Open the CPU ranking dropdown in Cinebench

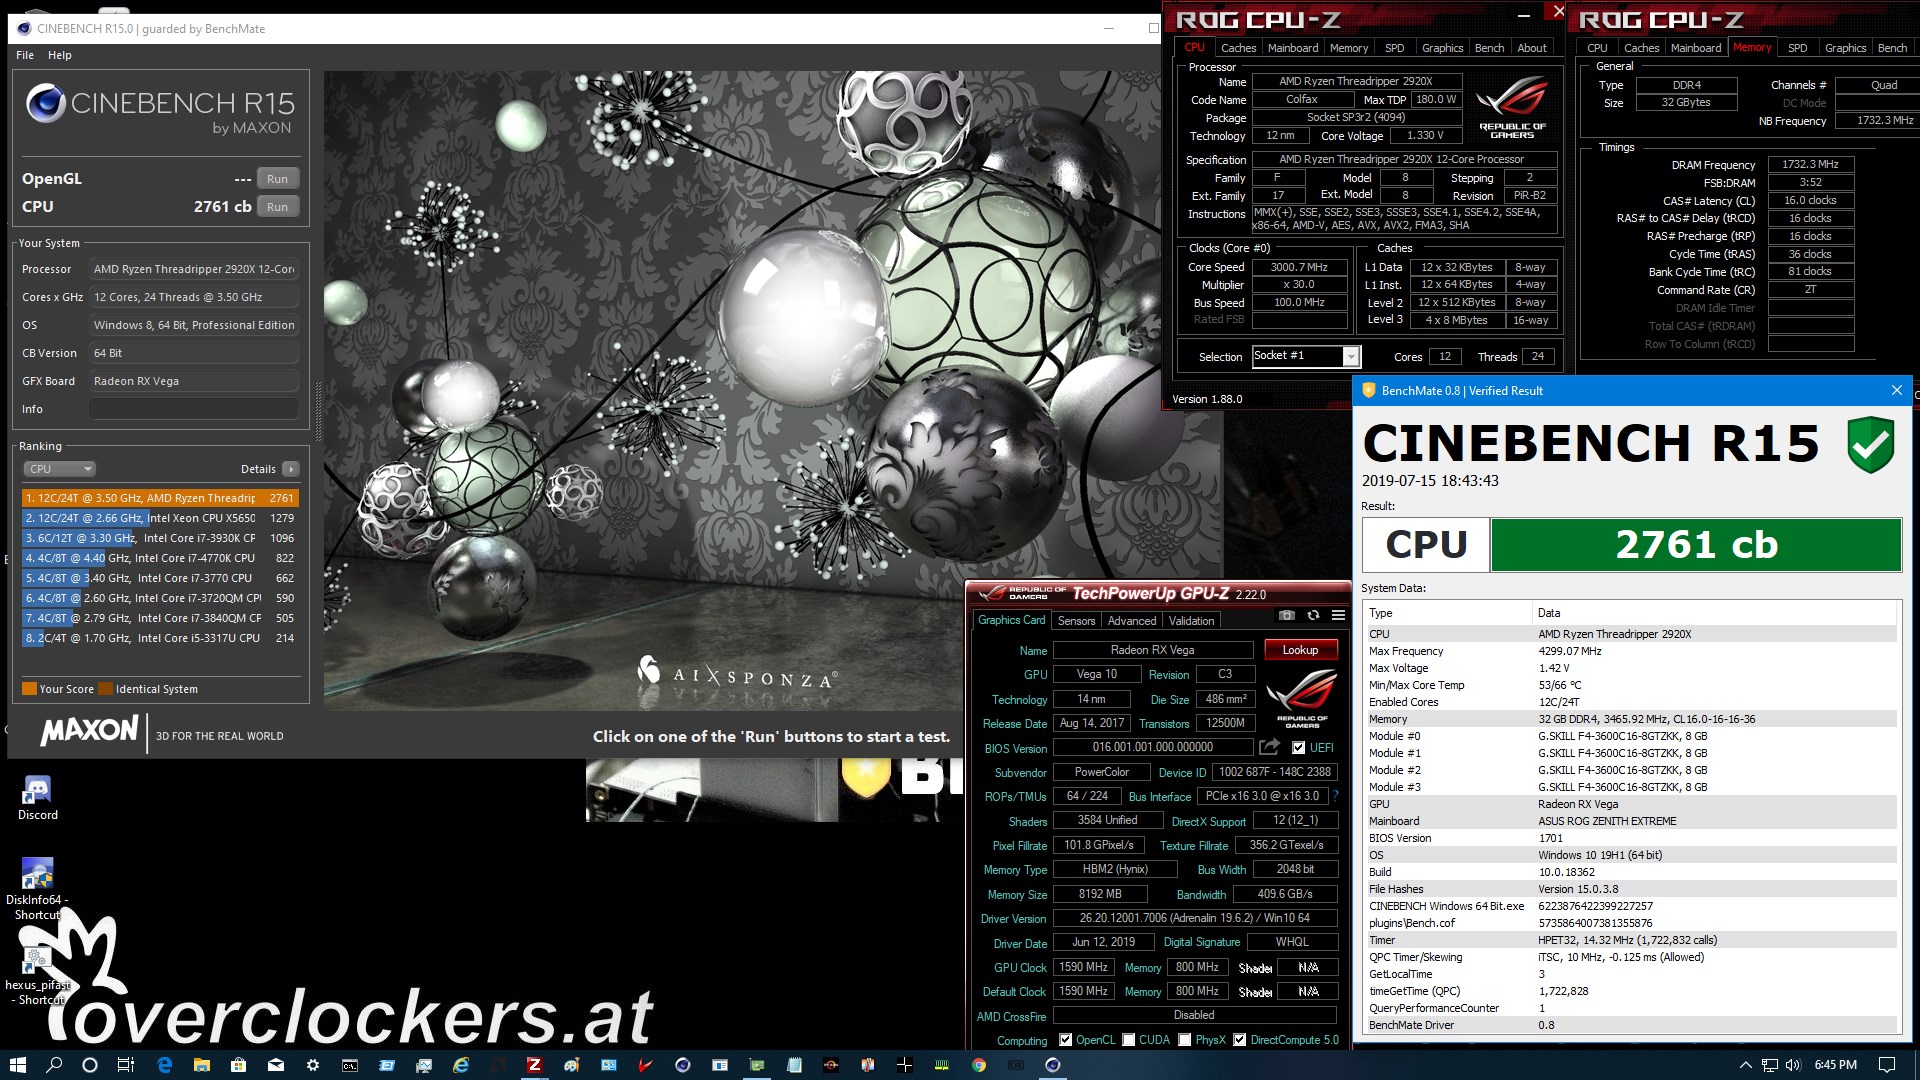(59, 469)
